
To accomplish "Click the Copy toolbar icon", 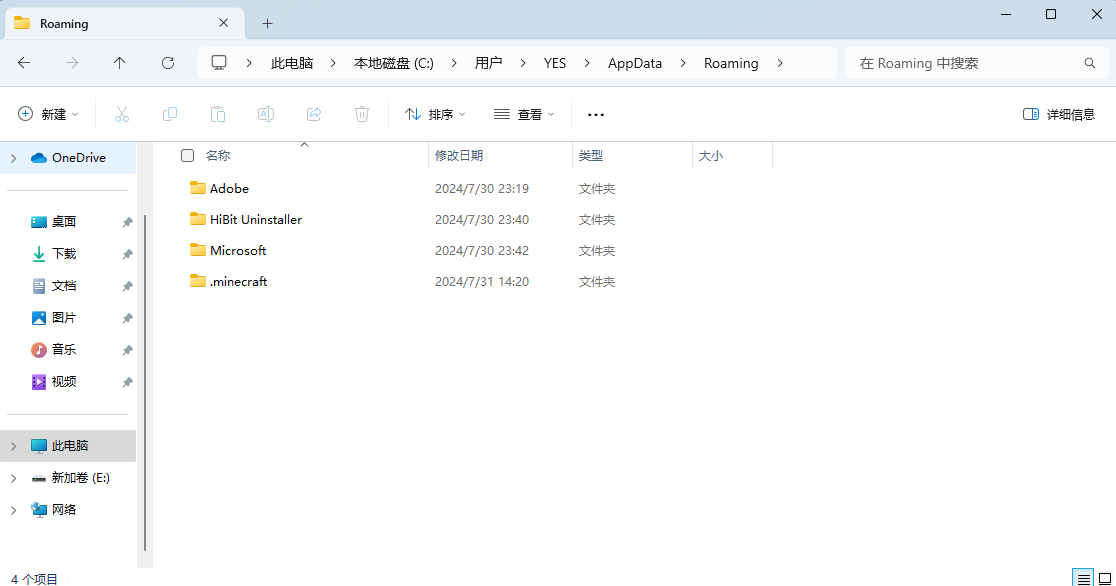I will pos(169,114).
